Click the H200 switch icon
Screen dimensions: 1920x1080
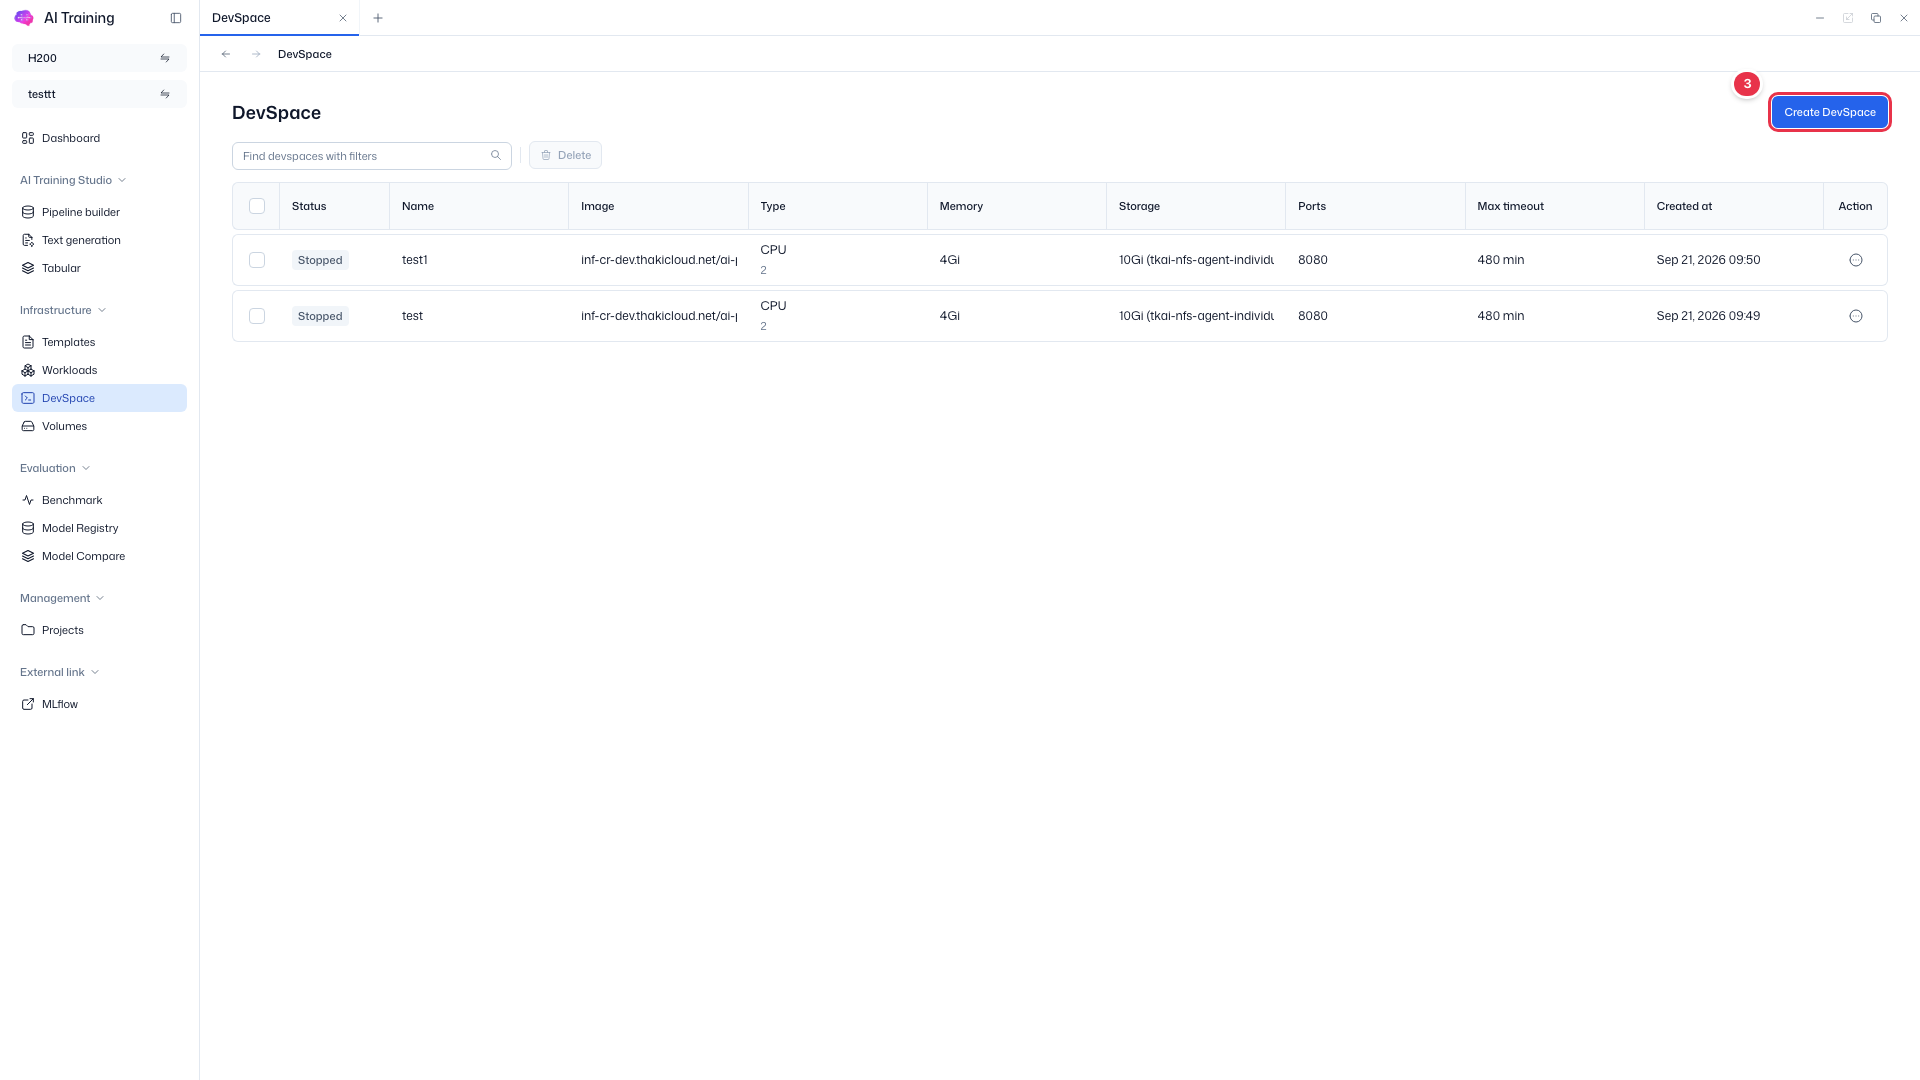pos(165,58)
